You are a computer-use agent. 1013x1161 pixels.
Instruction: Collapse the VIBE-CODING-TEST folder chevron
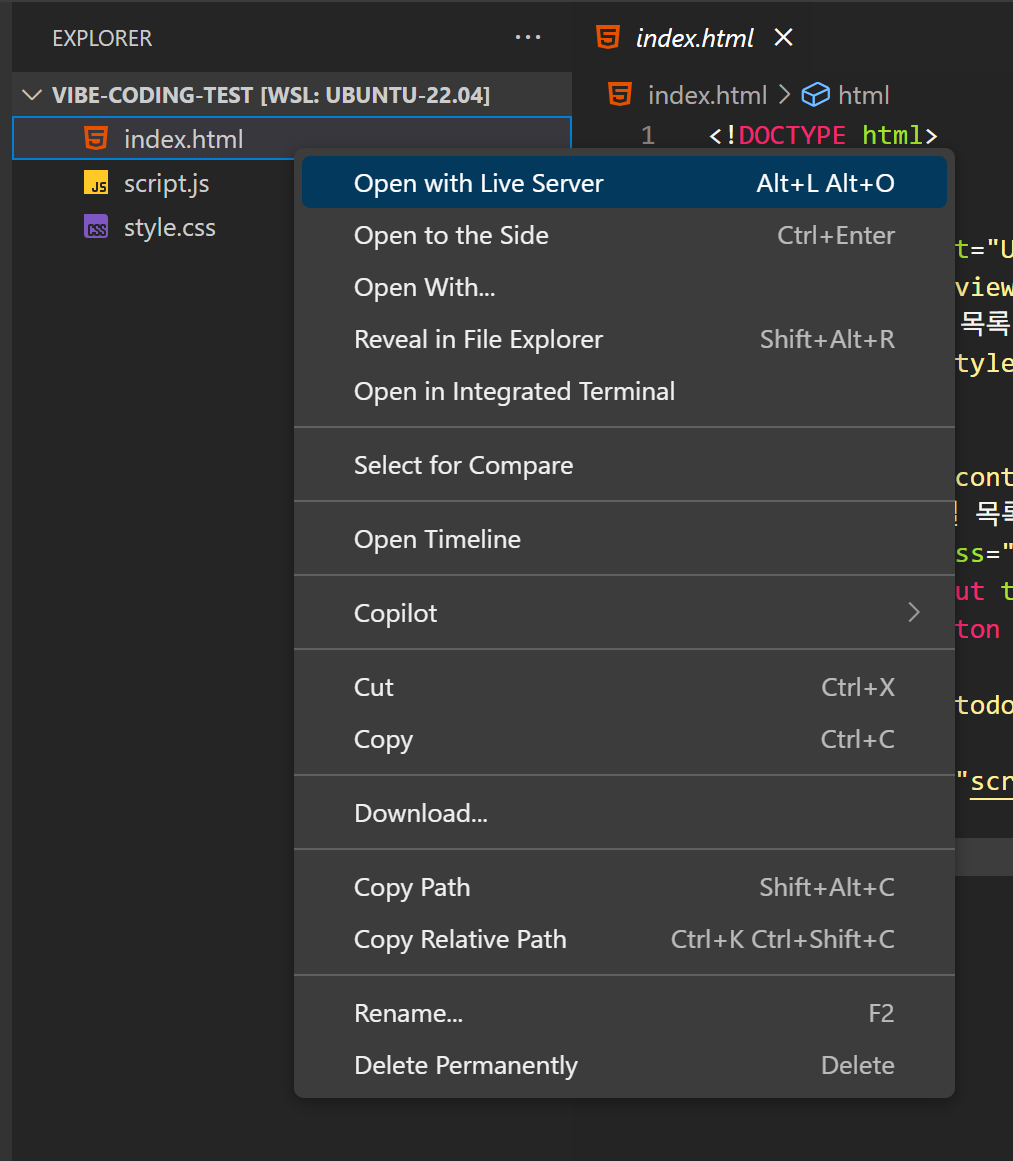pyautogui.click(x=33, y=96)
